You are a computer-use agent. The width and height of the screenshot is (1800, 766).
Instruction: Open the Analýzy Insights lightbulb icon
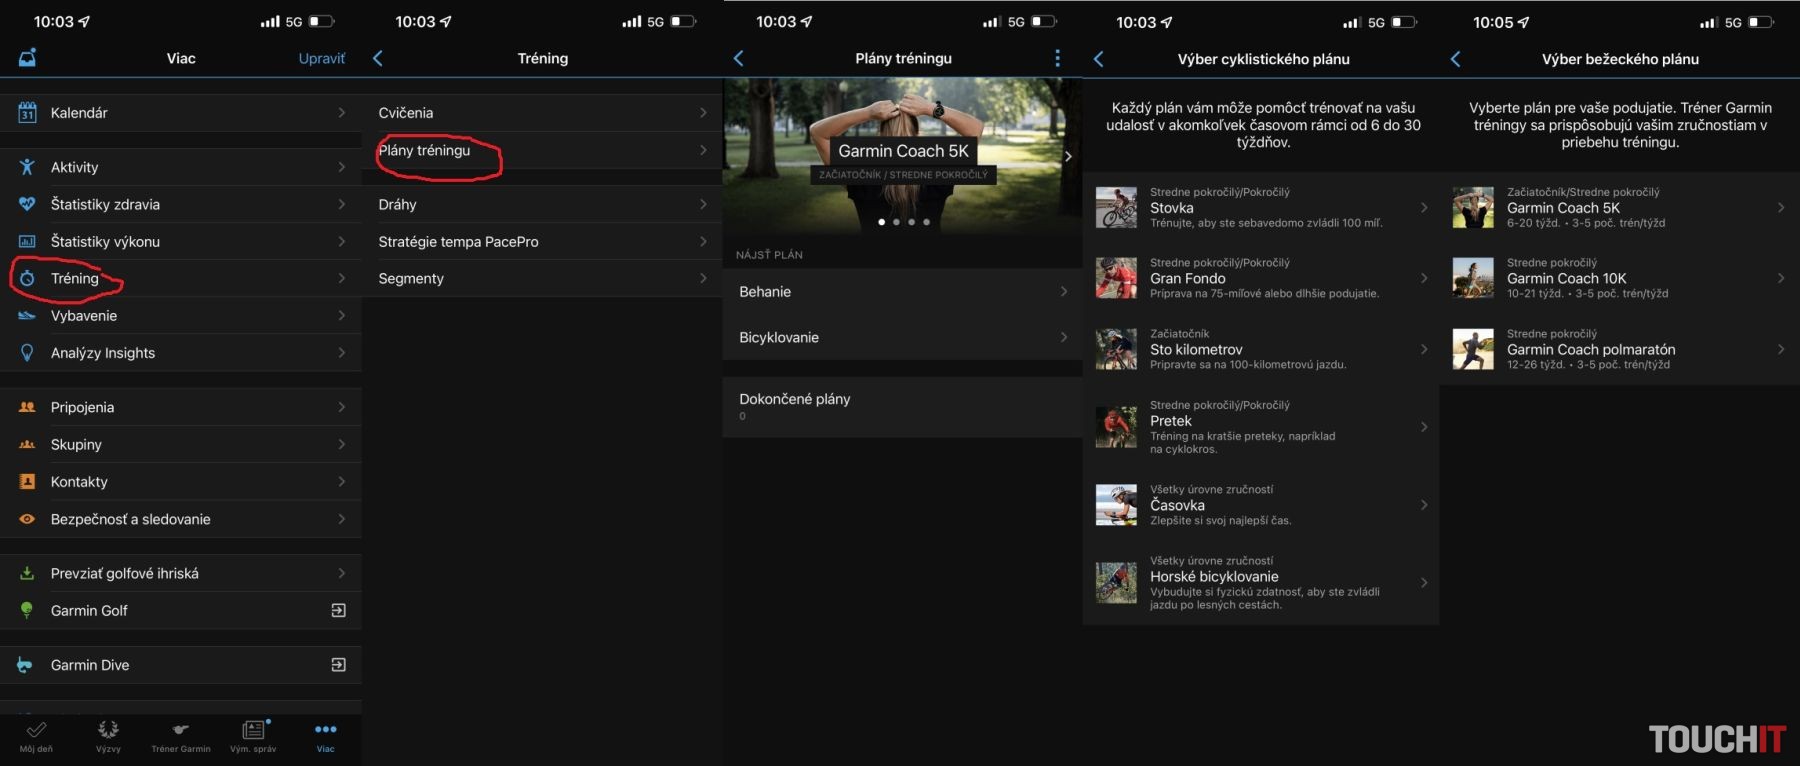pos(27,353)
